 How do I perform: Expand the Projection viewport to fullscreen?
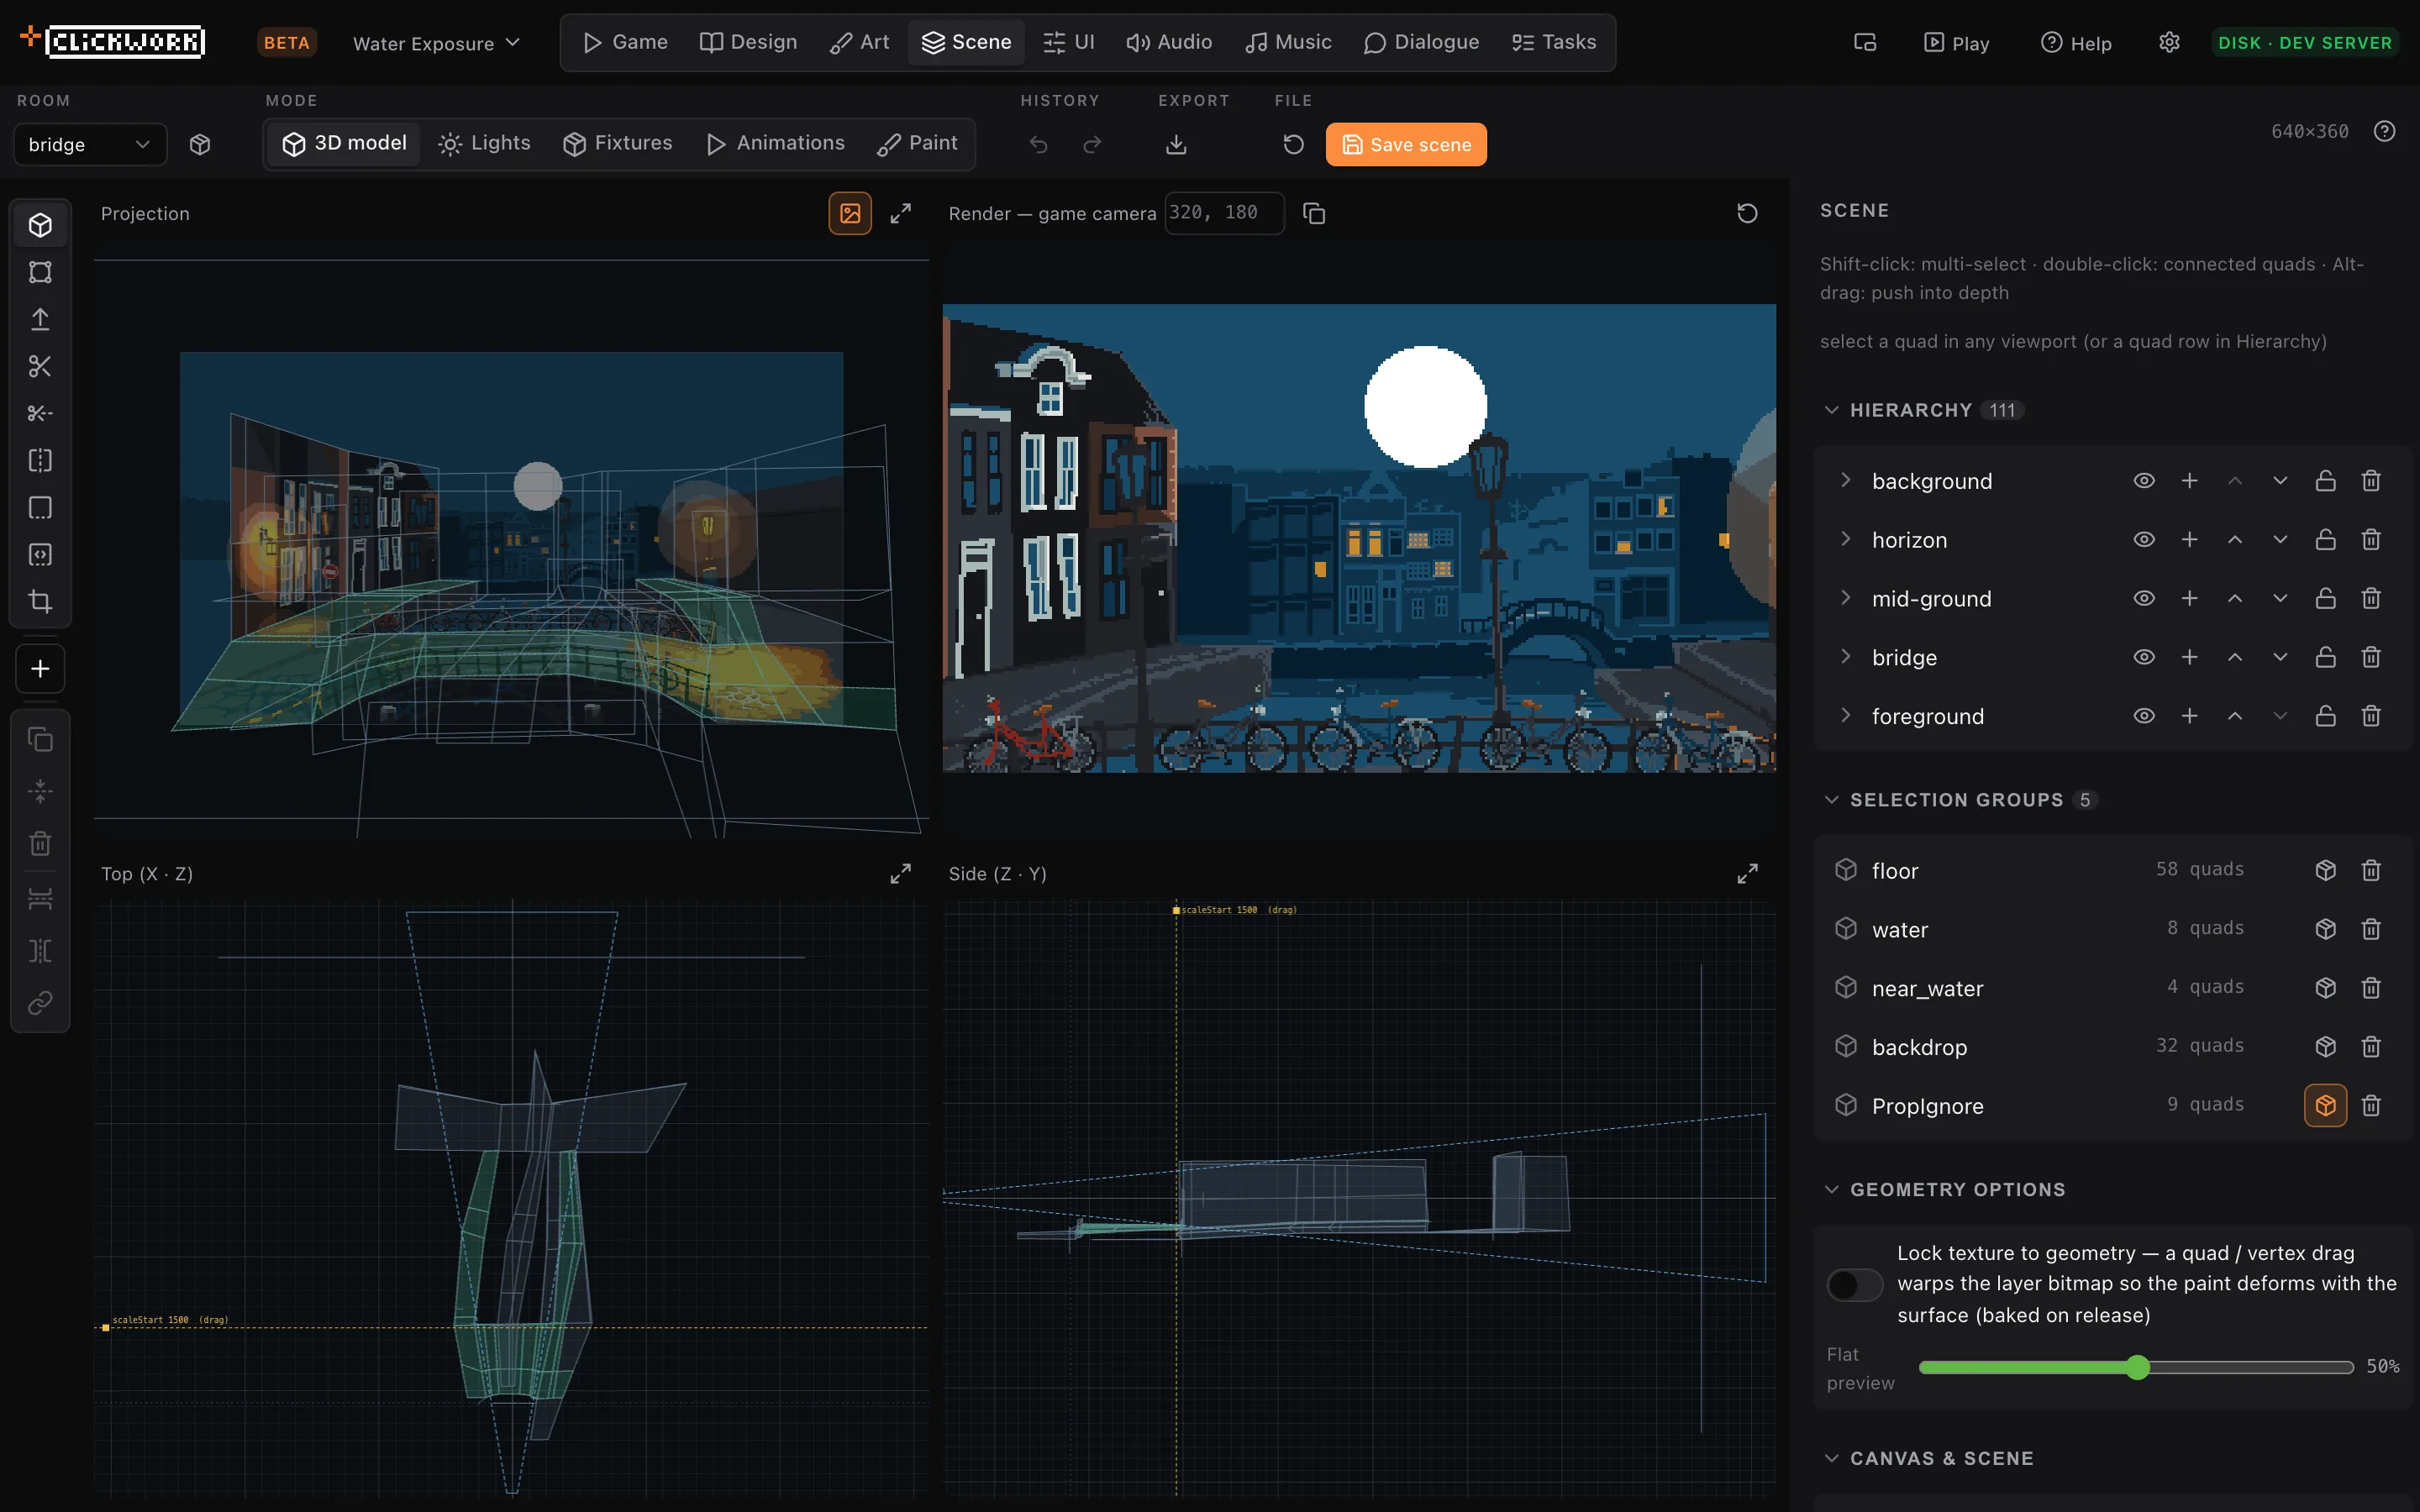pyautogui.click(x=901, y=213)
